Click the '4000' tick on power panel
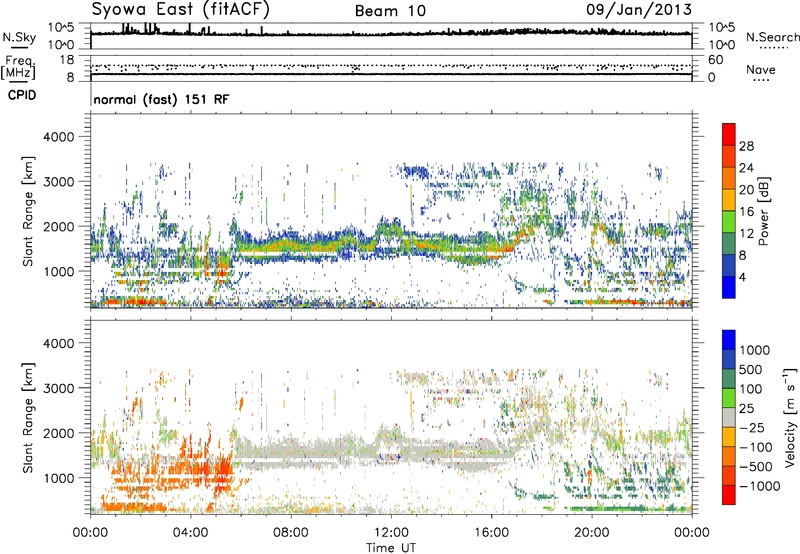Image resolution: width=800 pixels, height=554 pixels. coord(58,137)
